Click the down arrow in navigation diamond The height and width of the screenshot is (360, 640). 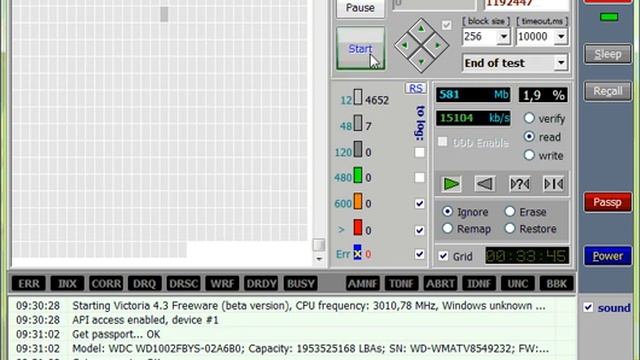(x=421, y=62)
